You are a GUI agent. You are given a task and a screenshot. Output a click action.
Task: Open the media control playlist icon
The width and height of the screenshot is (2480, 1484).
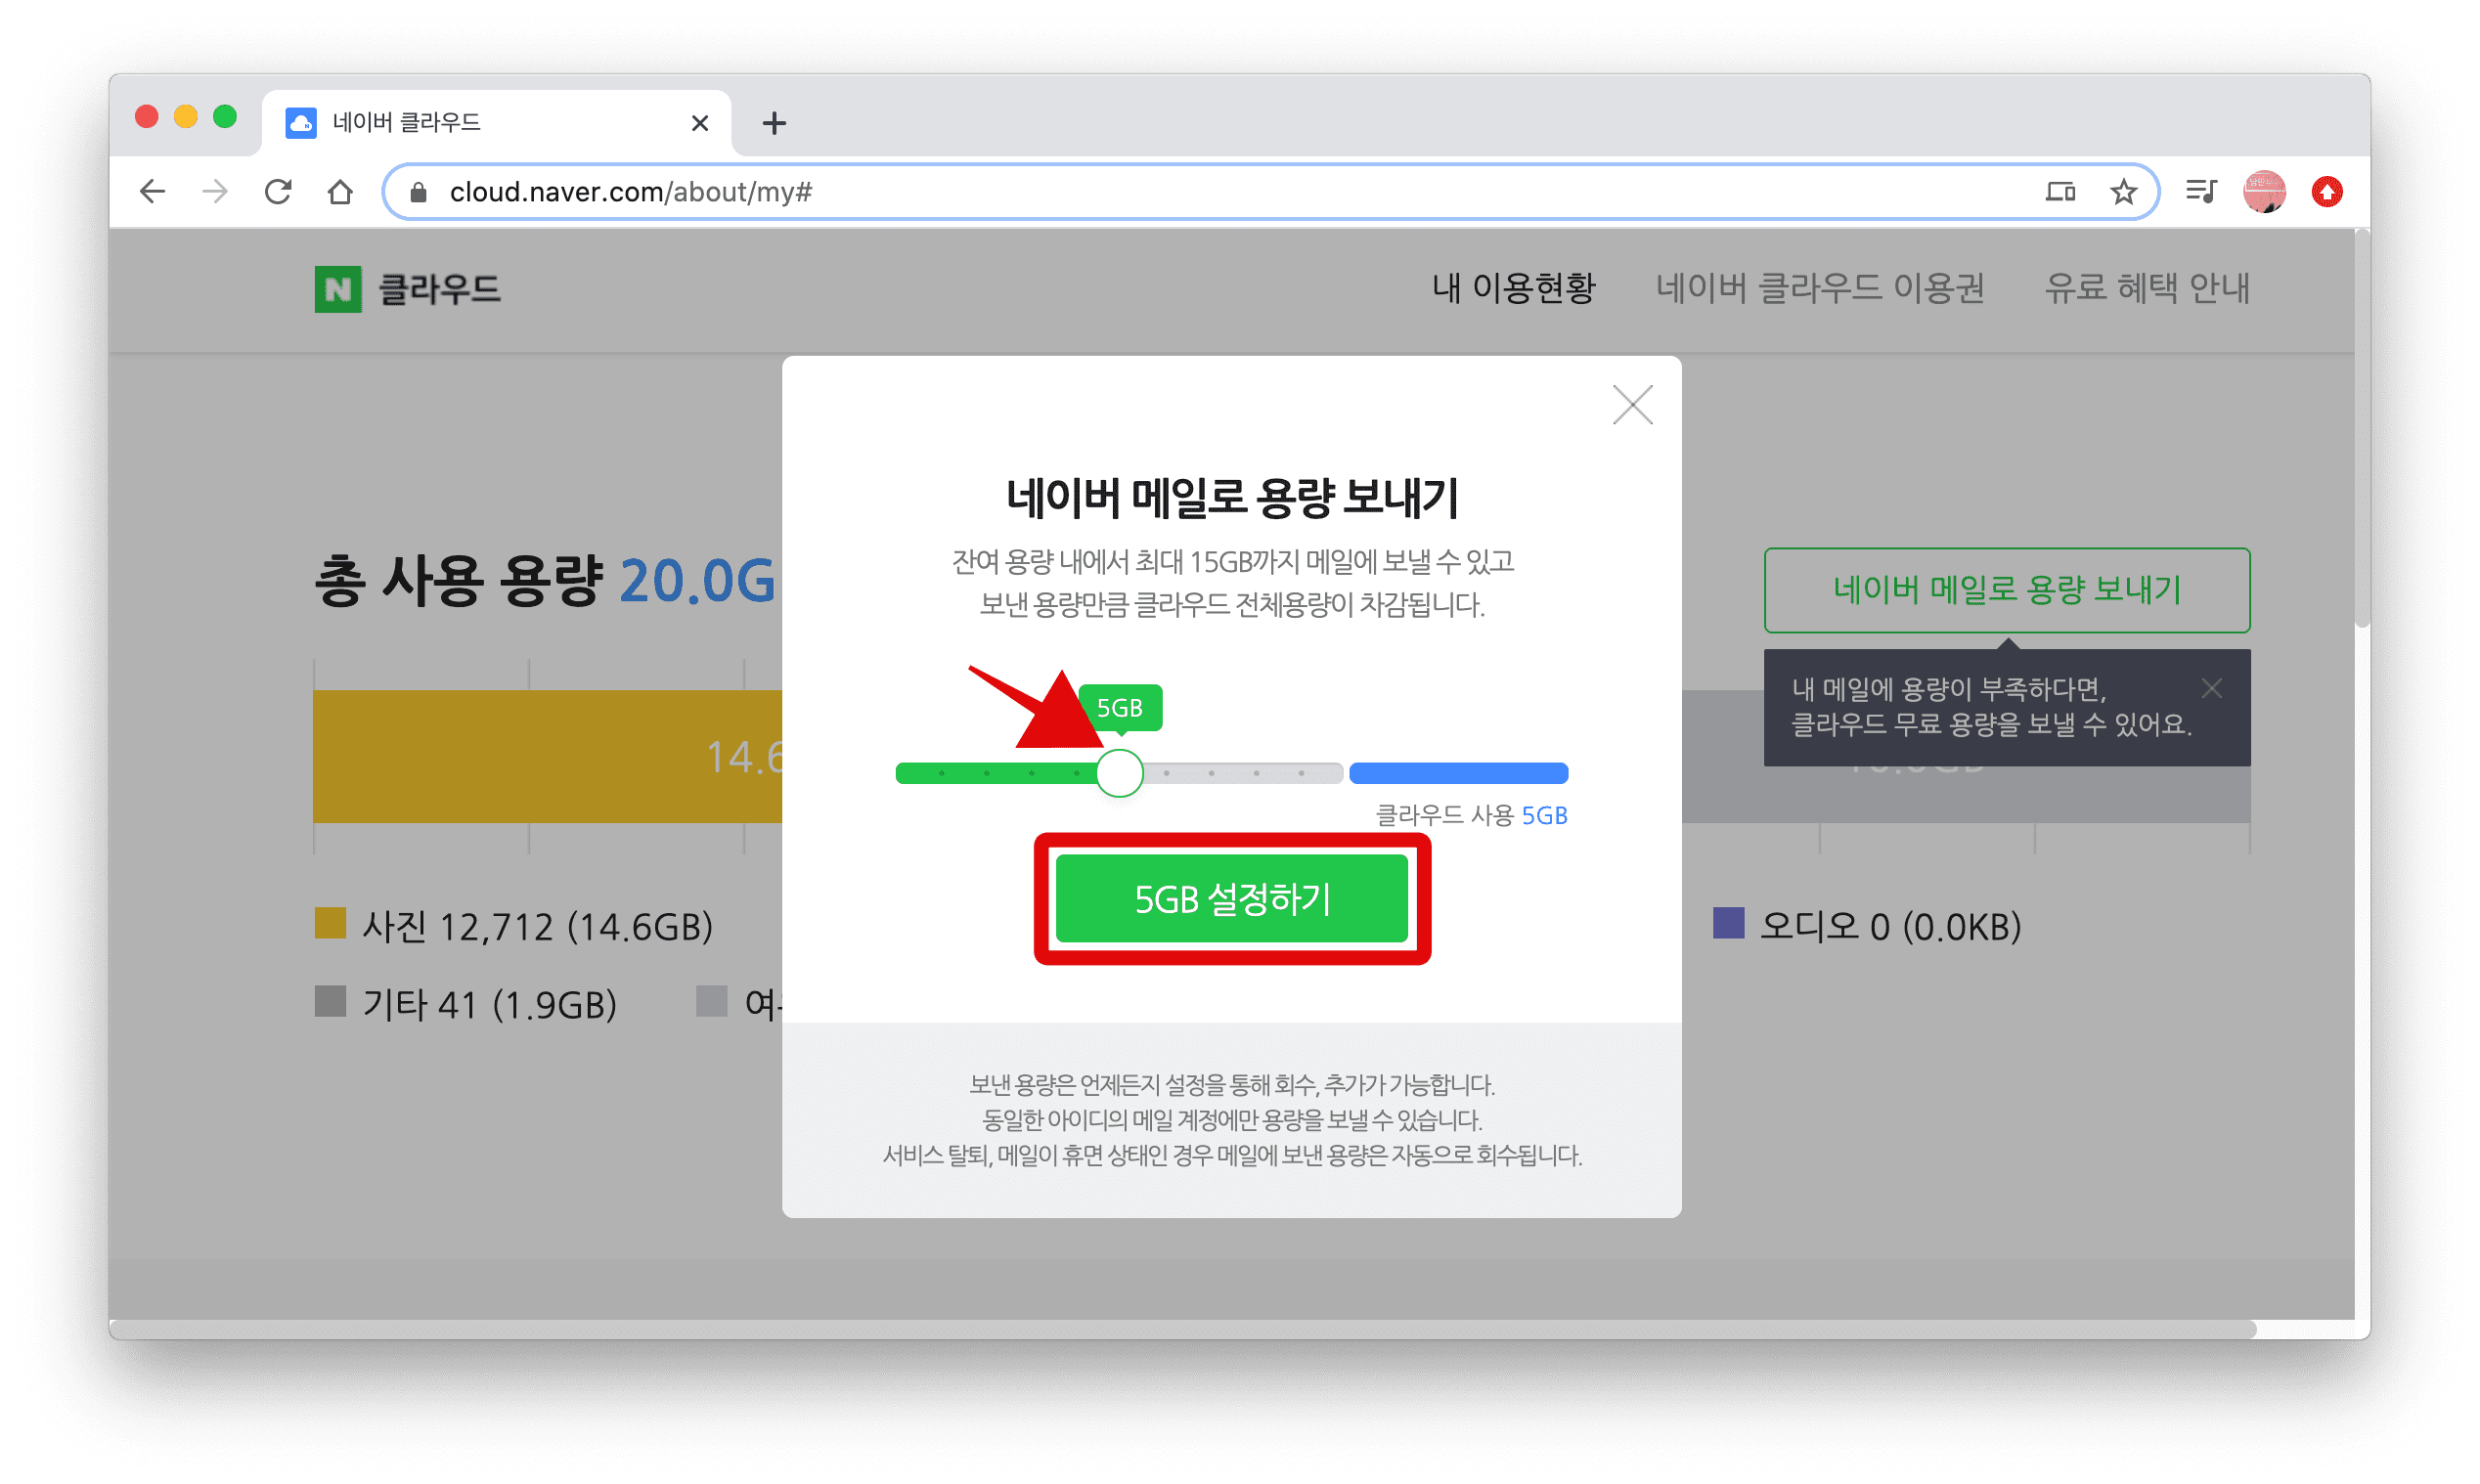[2201, 191]
